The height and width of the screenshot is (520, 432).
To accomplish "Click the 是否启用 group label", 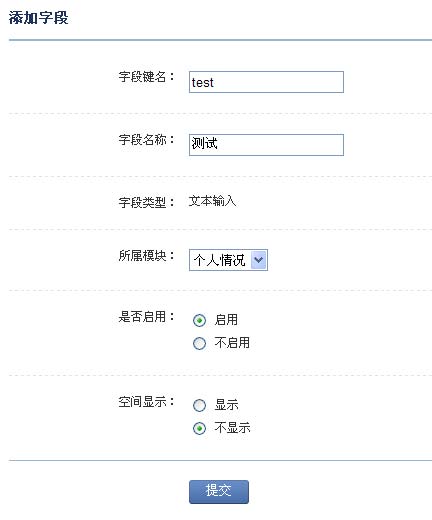I will pyautogui.click(x=146, y=316).
